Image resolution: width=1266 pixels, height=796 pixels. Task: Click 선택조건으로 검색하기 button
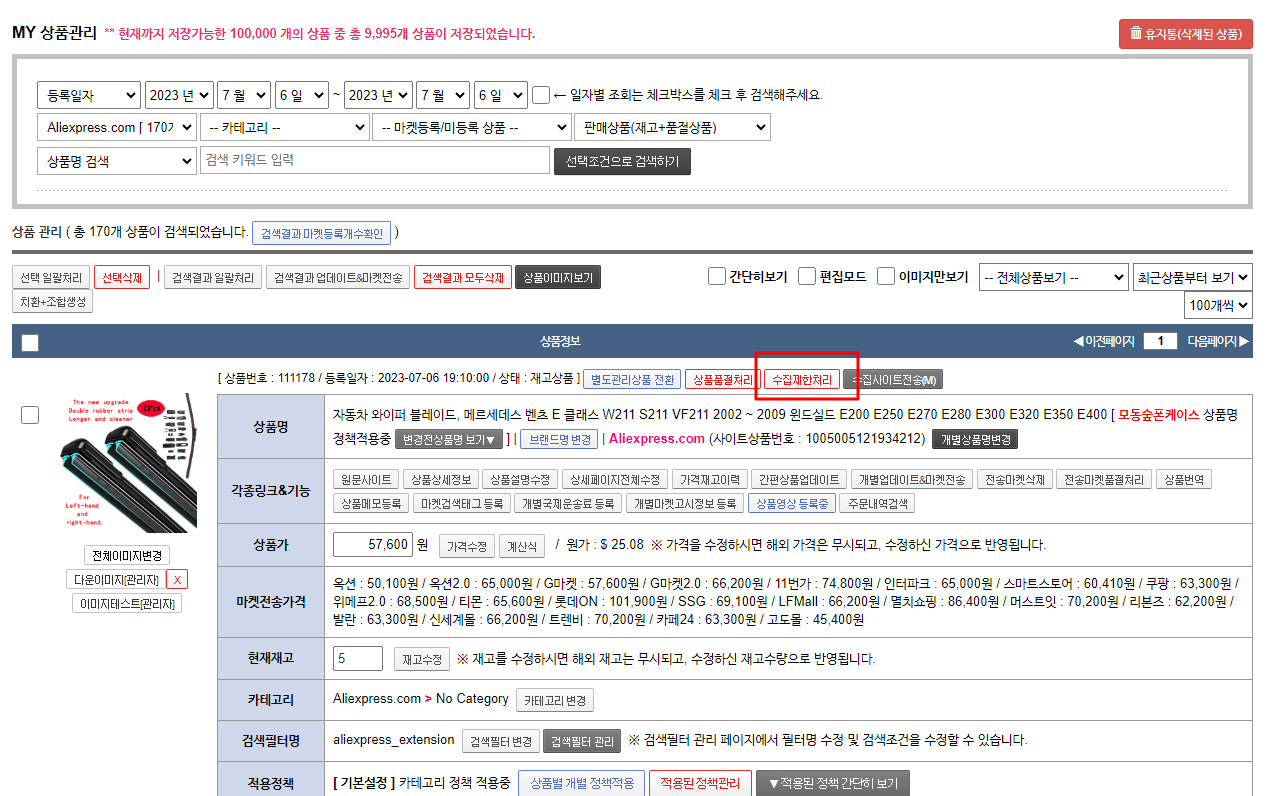pos(621,161)
